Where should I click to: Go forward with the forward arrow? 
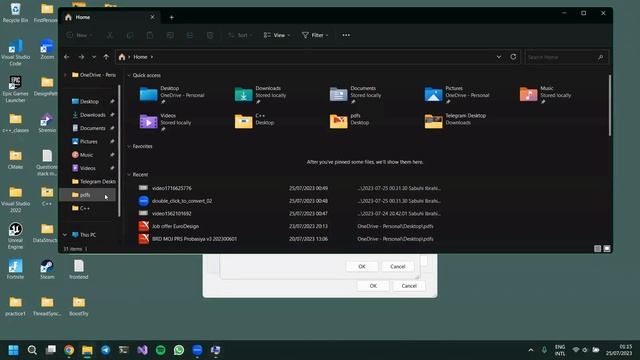81,57
